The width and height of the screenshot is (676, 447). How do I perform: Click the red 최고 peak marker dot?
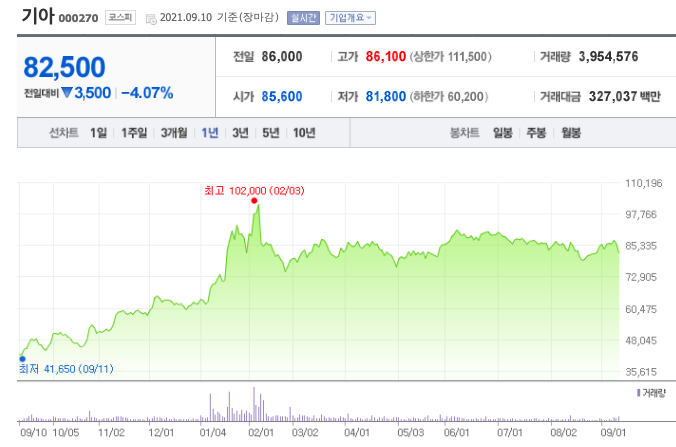[x=254, y=201]
